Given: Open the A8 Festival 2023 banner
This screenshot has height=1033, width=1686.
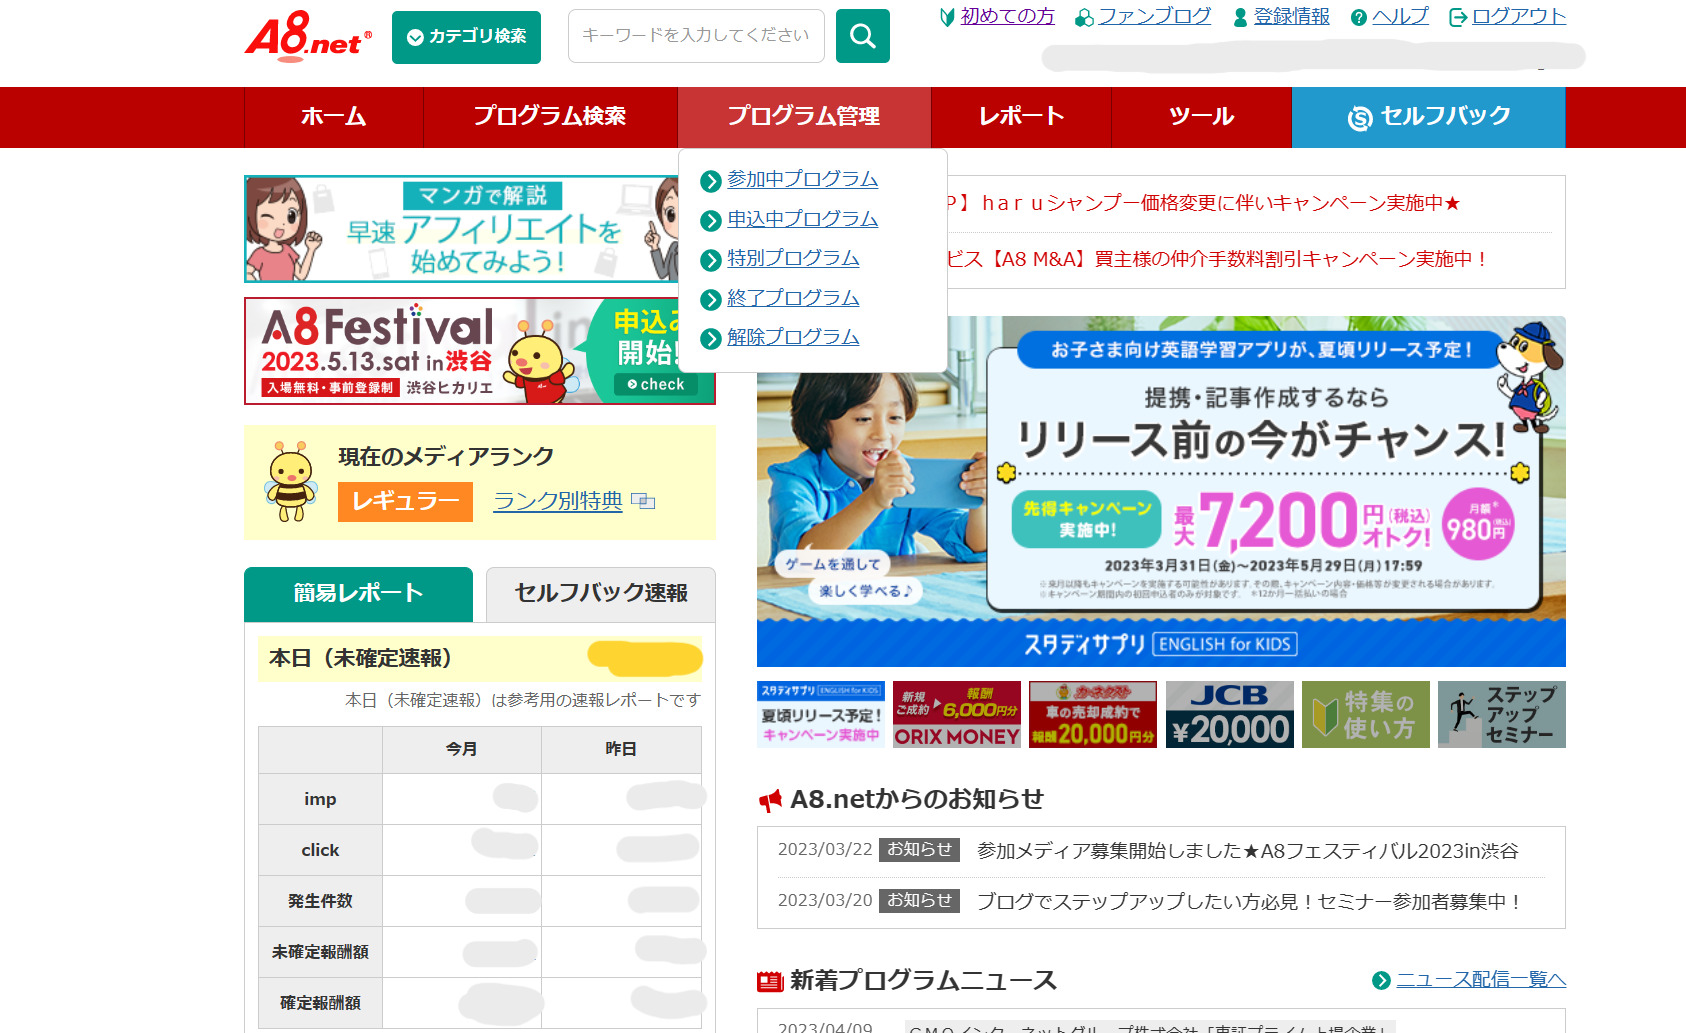Looking at the screenshot, I should (x=420, y=351).
